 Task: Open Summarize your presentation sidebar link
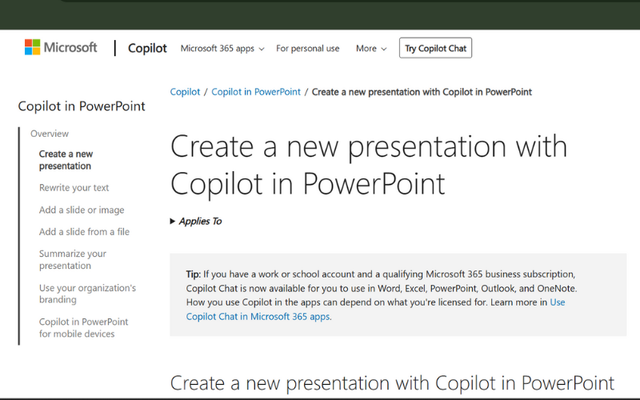pyautogui.click(x=73, y=260)
